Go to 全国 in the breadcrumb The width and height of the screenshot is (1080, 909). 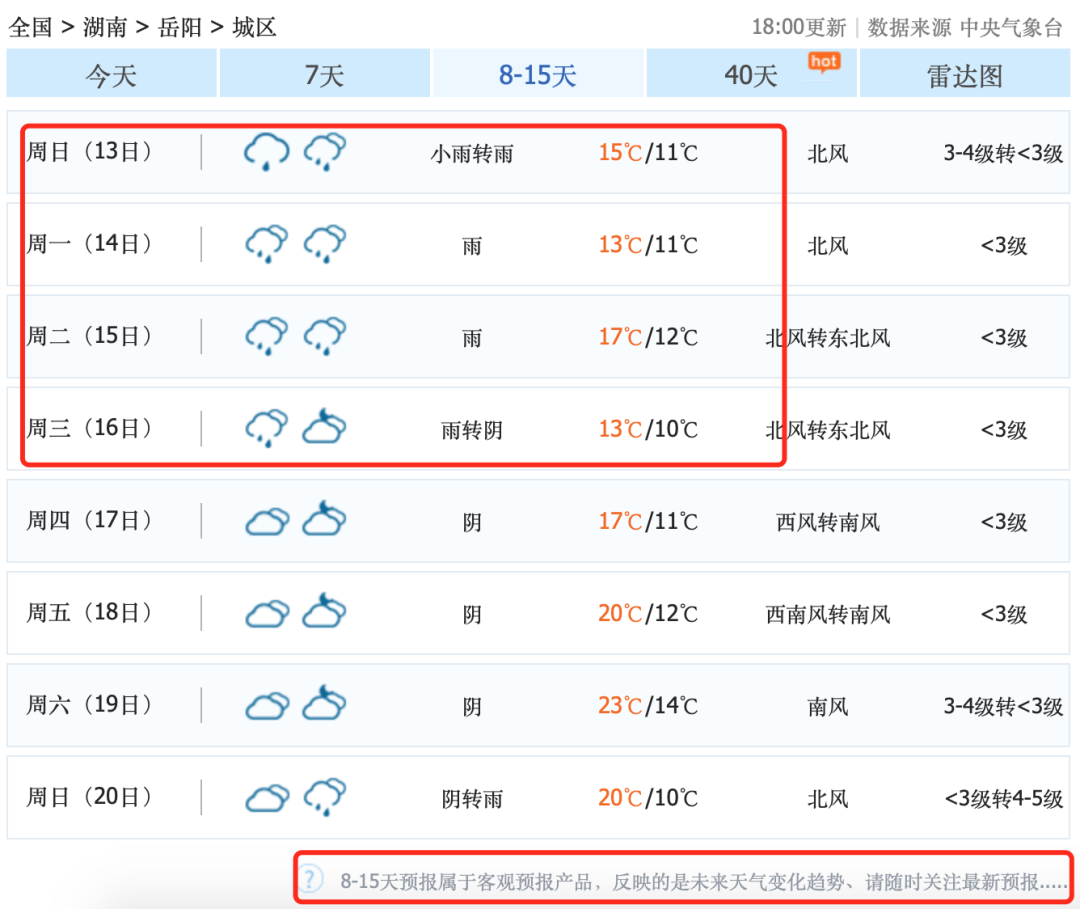pos(30,27)
